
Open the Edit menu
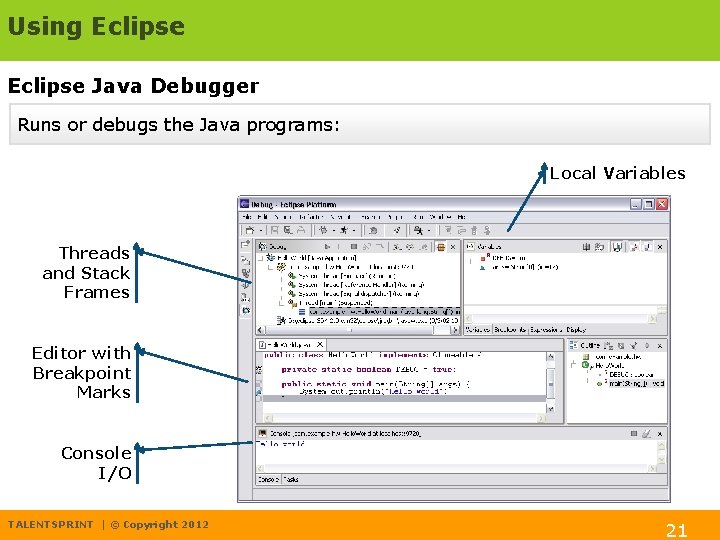pos(263,217)
